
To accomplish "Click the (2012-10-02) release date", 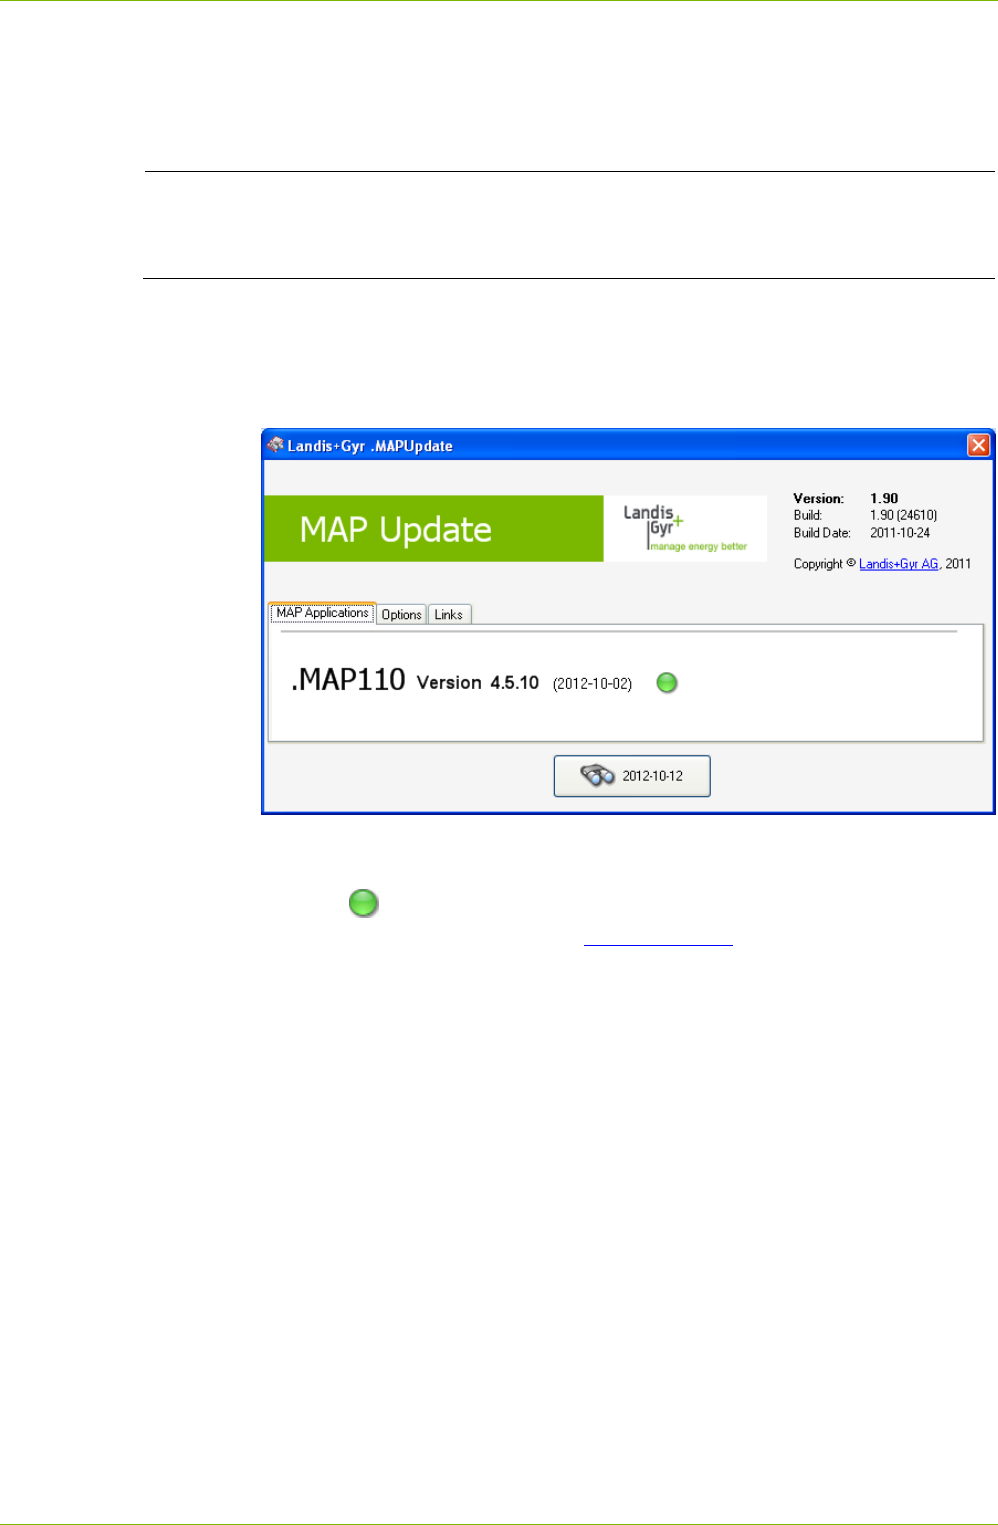I will (x=592, y=684).
